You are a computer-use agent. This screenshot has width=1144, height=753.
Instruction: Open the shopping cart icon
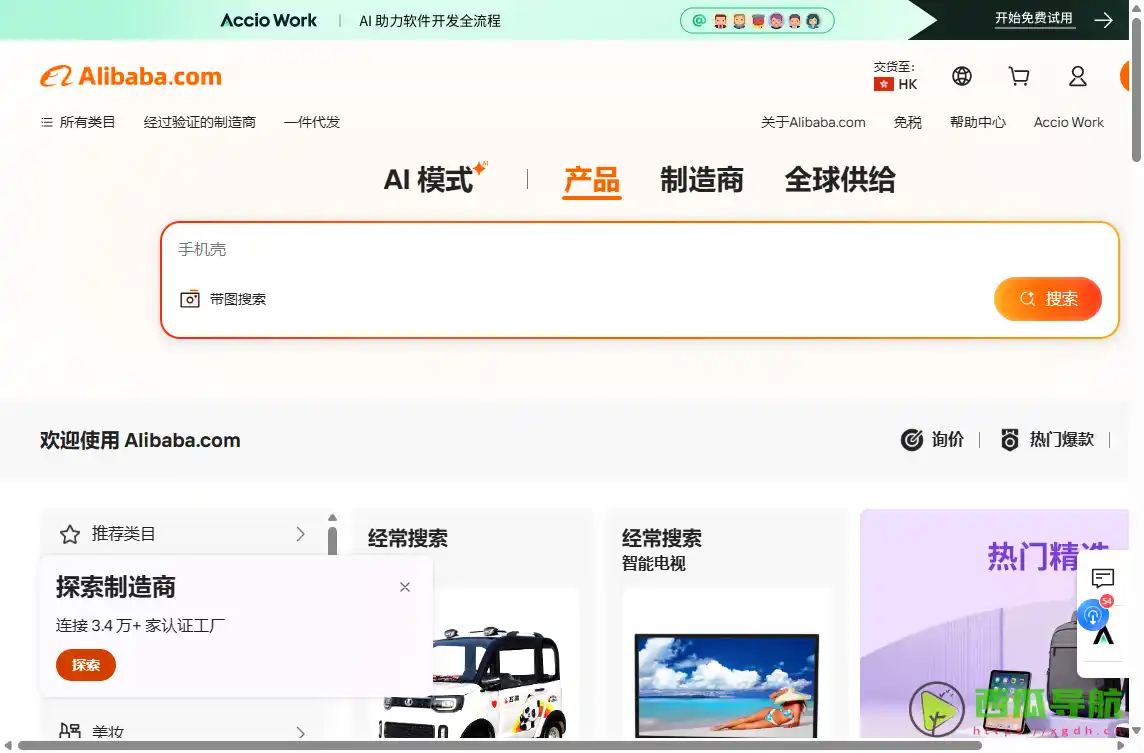click(x=1019, y=76)
